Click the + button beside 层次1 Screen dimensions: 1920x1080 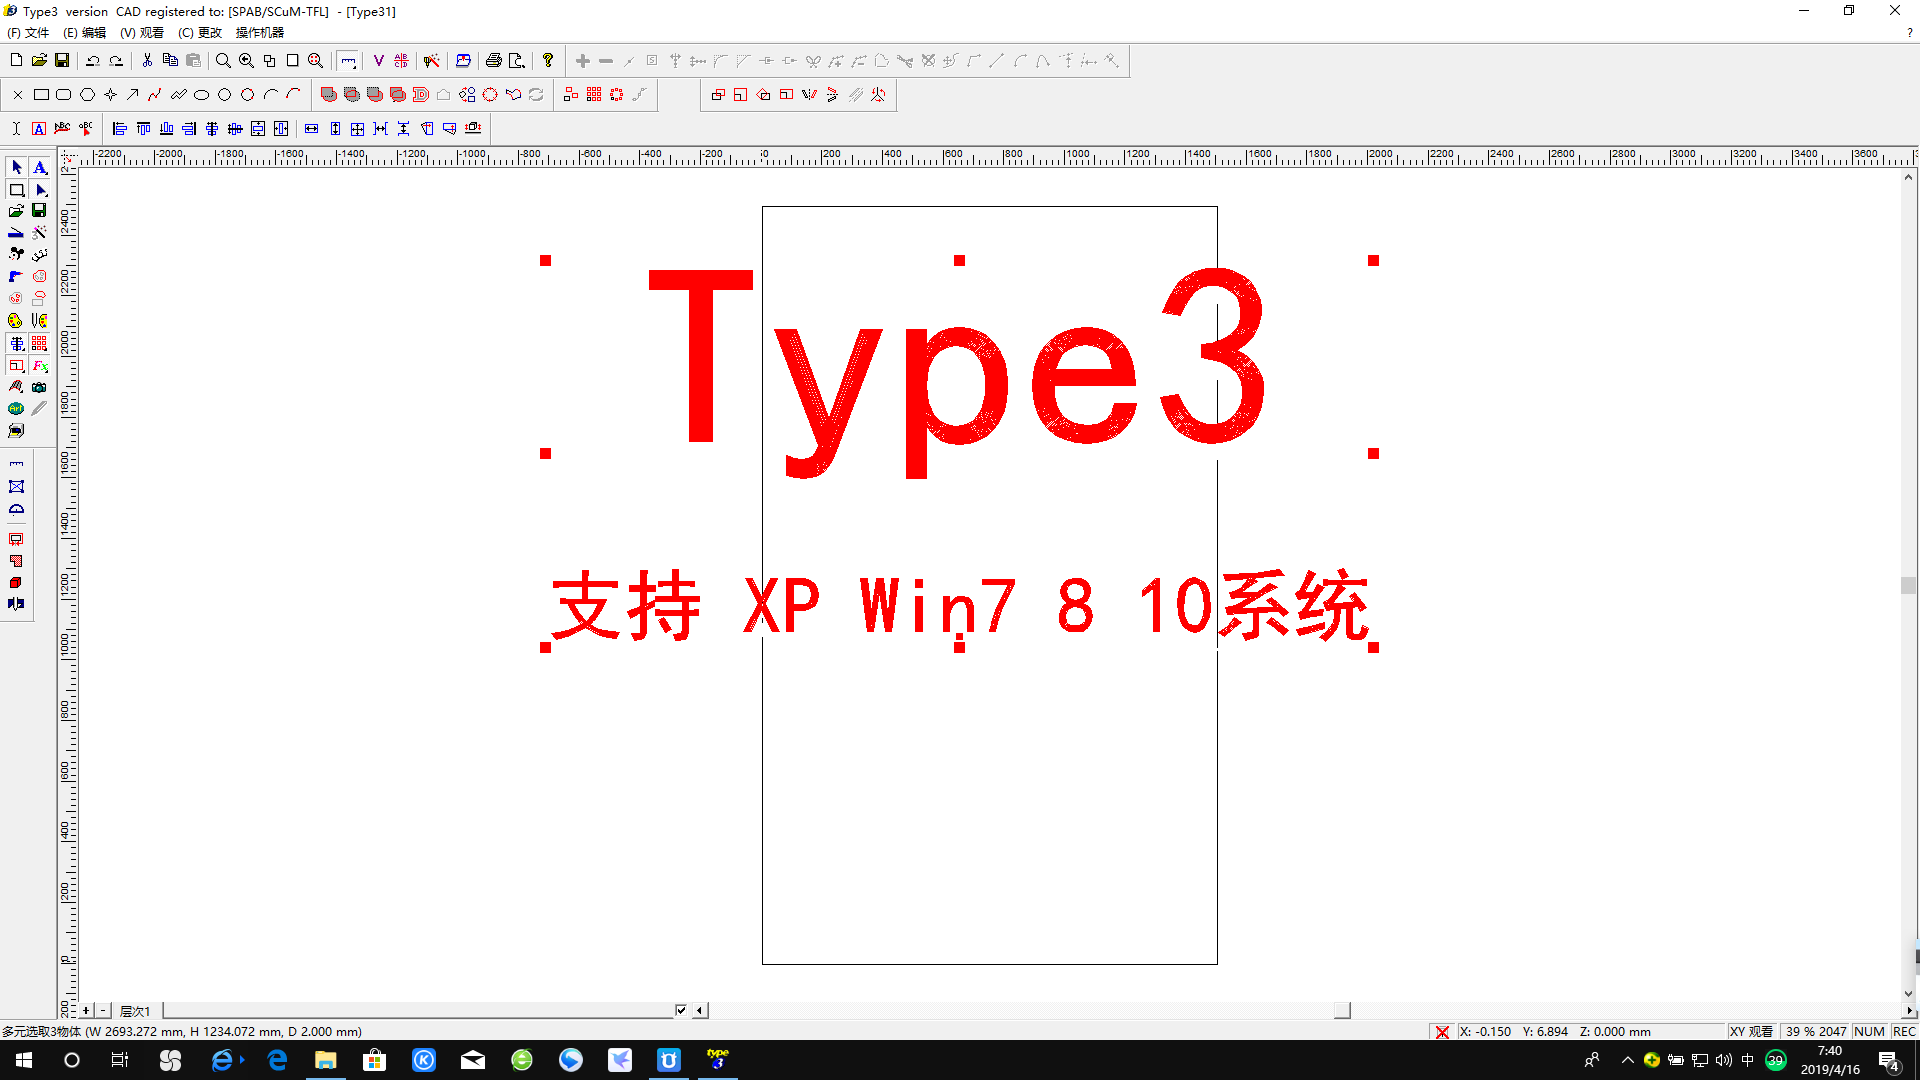click(86, 1010)
